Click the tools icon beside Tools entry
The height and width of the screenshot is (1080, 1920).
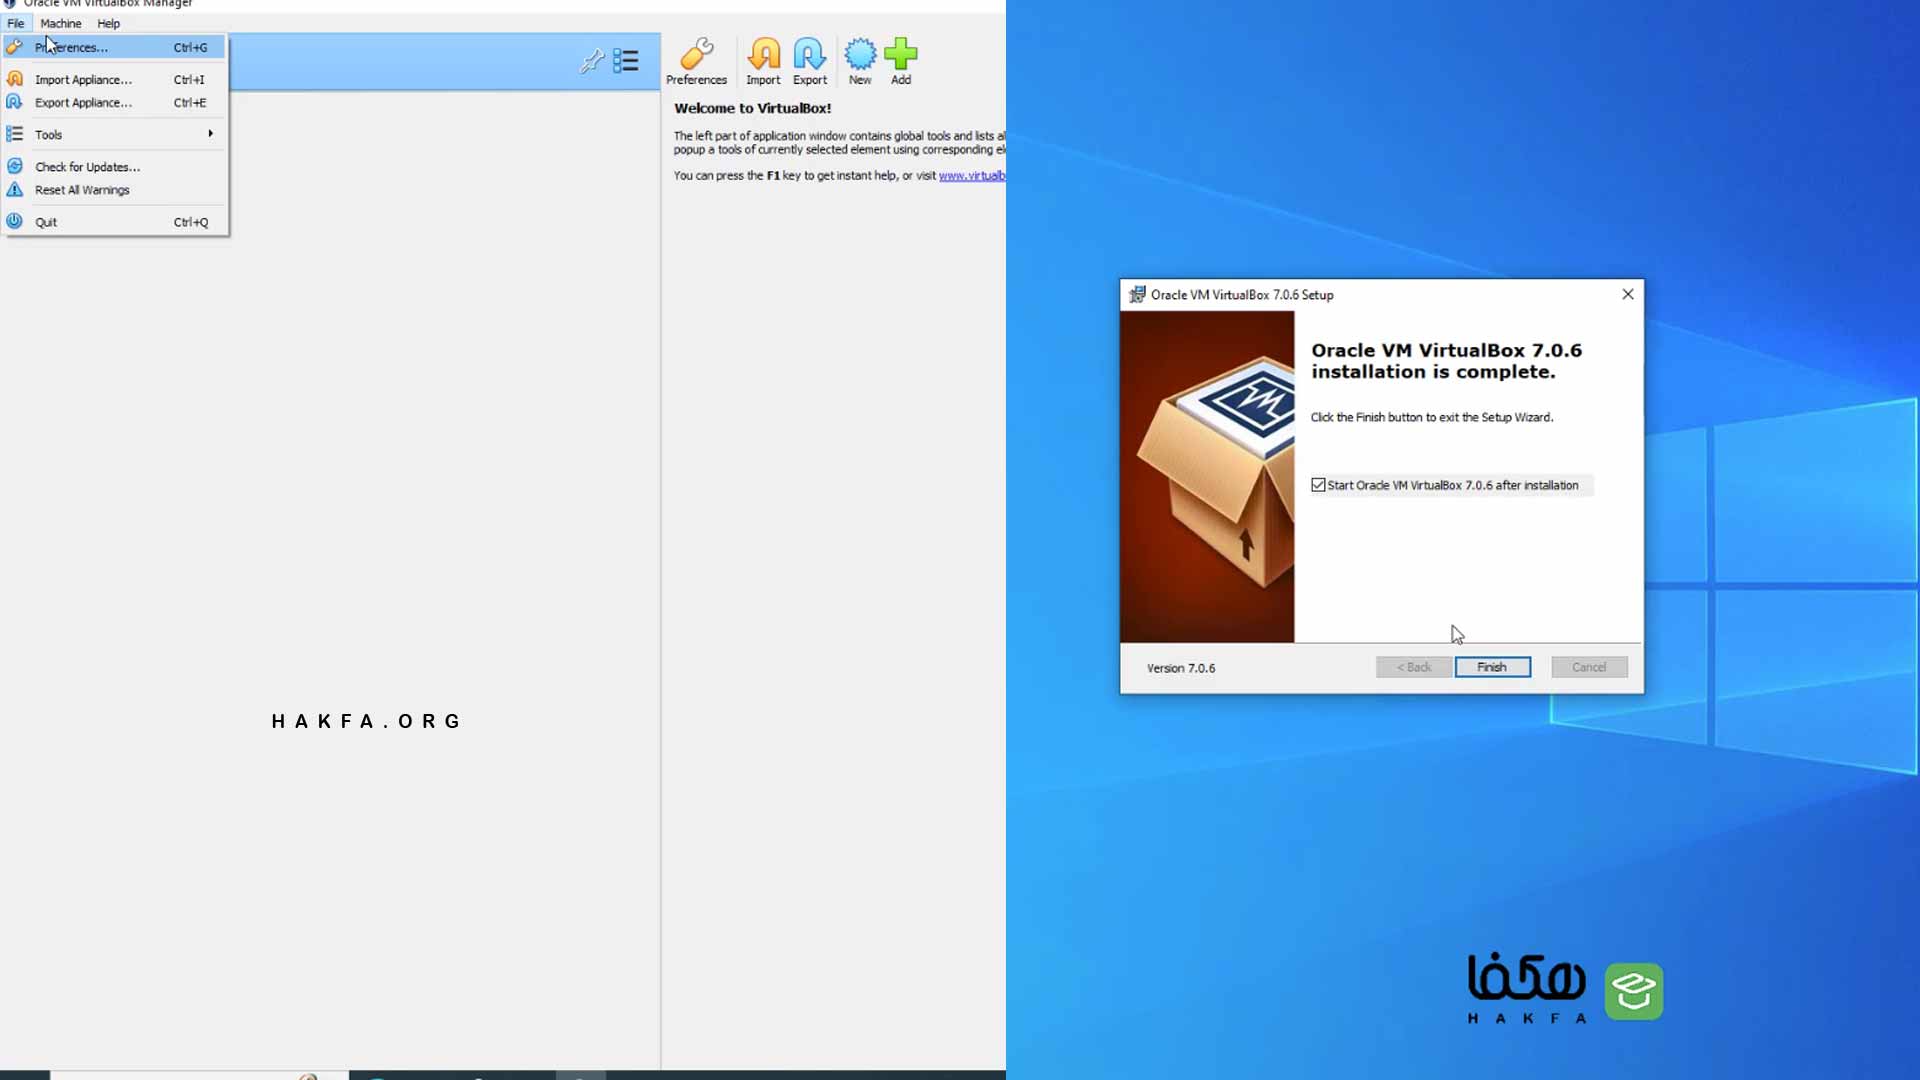tap(15, 134)
